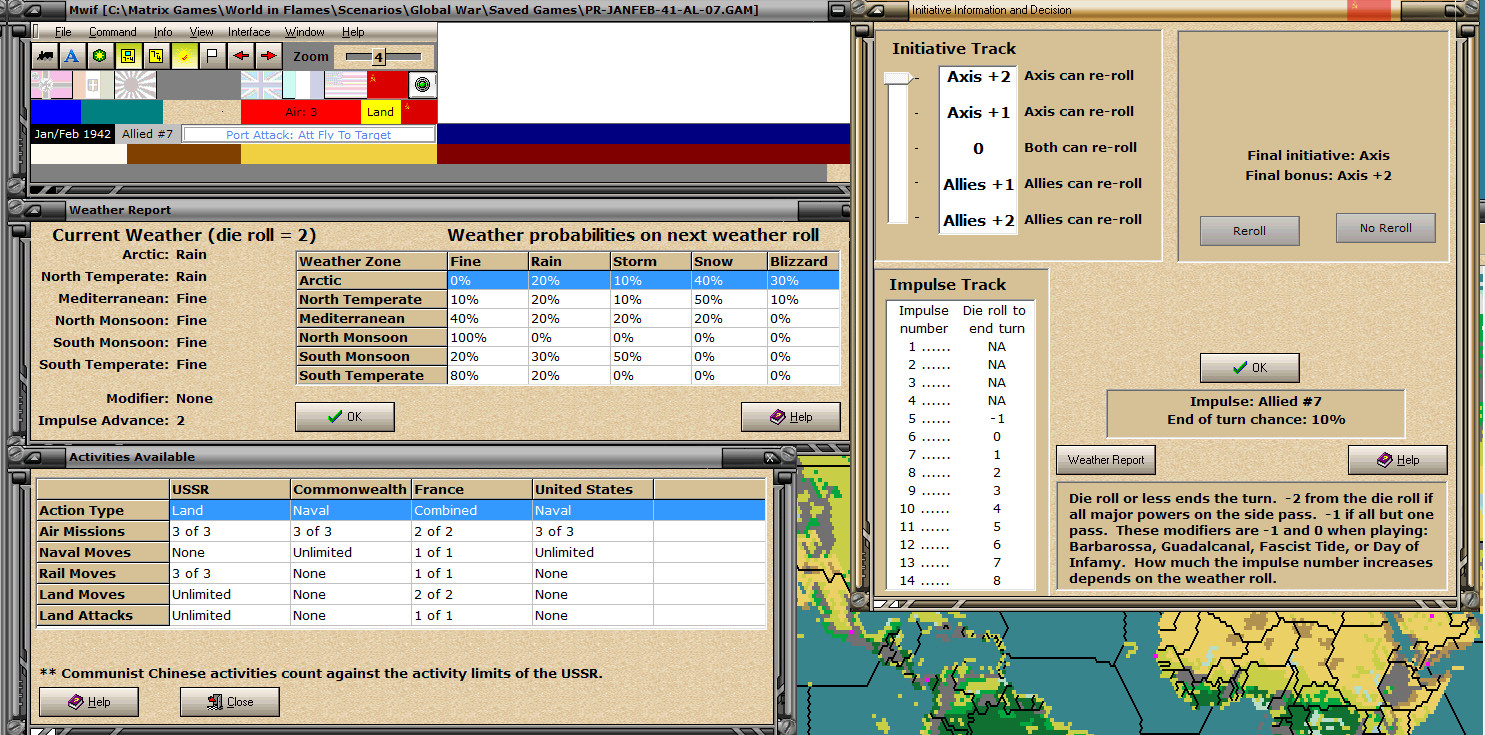
Task: Click the red right arrow icon
Action: pyautogui.click(x=268, y=55)
